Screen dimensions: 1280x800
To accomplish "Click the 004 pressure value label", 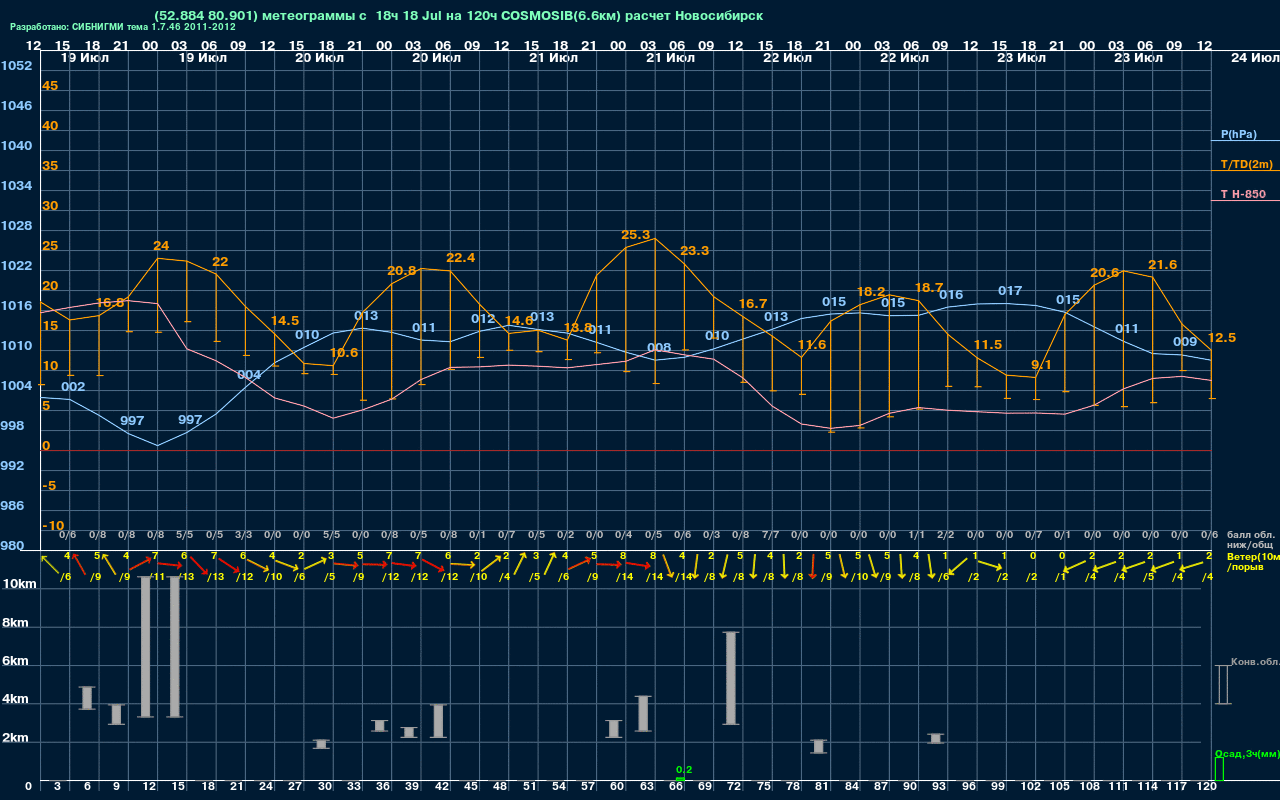I will pyautogui.click(x=249, y=375).
